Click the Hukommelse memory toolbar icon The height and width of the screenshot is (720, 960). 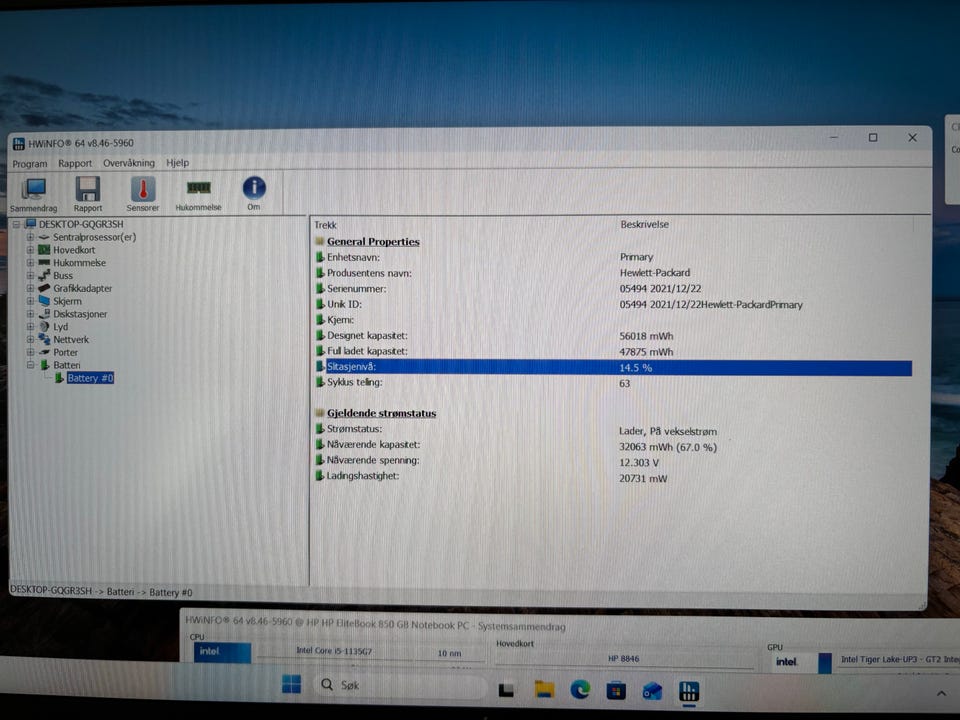(198, 195)
